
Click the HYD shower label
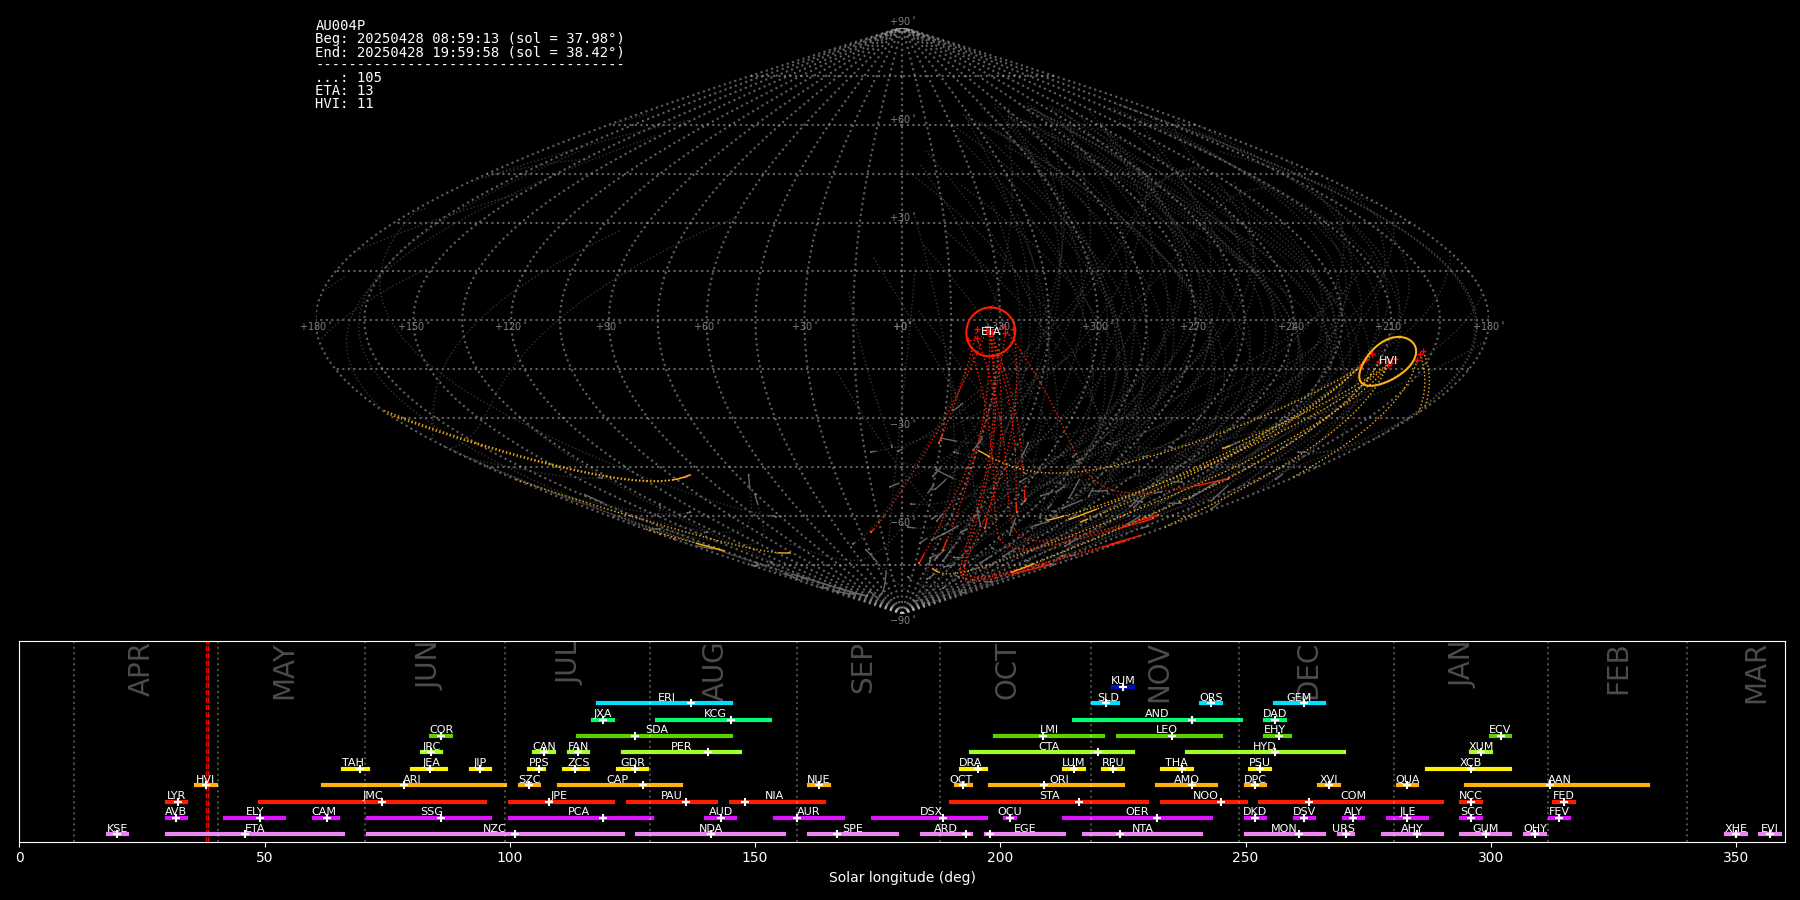1264,747
